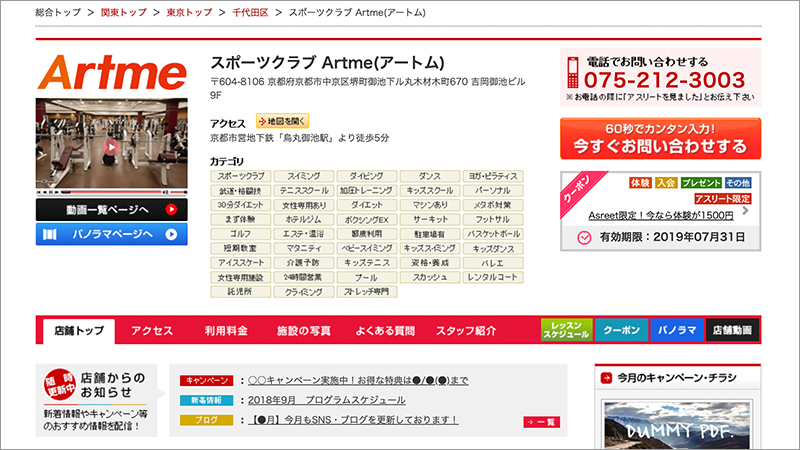Viewport: 800px width, 450px height.
Task: Select the バスケットボール category tag
Action: pos(493,234)
